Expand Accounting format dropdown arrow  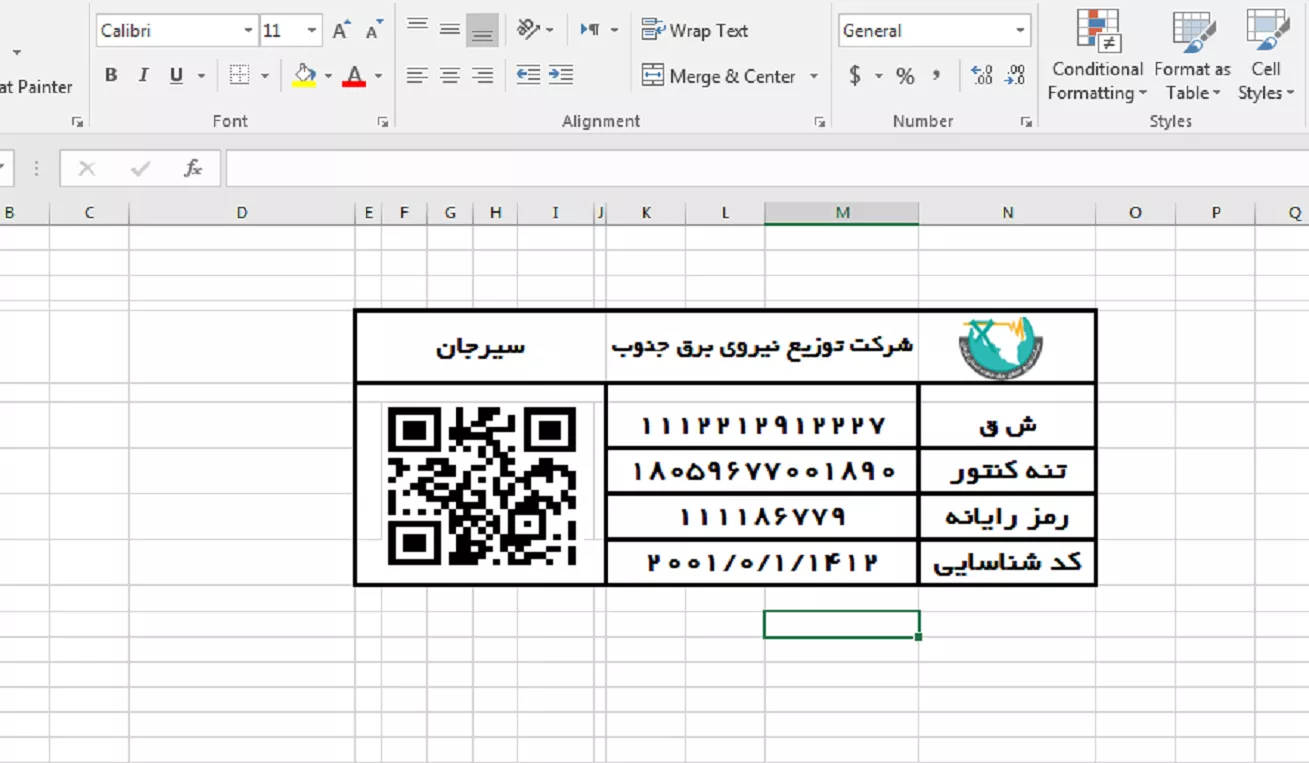pos(879,76)
